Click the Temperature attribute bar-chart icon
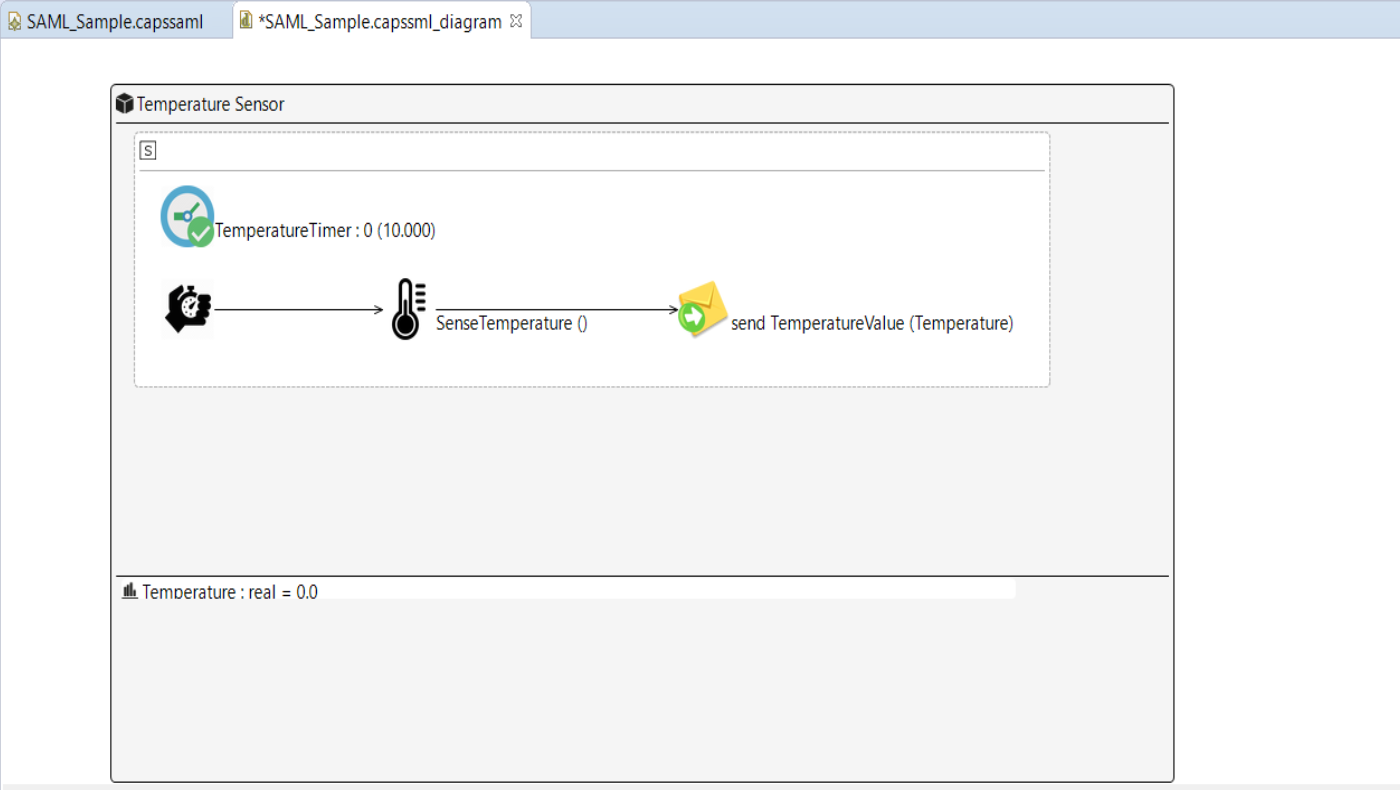This screenshot has width=1400, height=790. (129, 591)
